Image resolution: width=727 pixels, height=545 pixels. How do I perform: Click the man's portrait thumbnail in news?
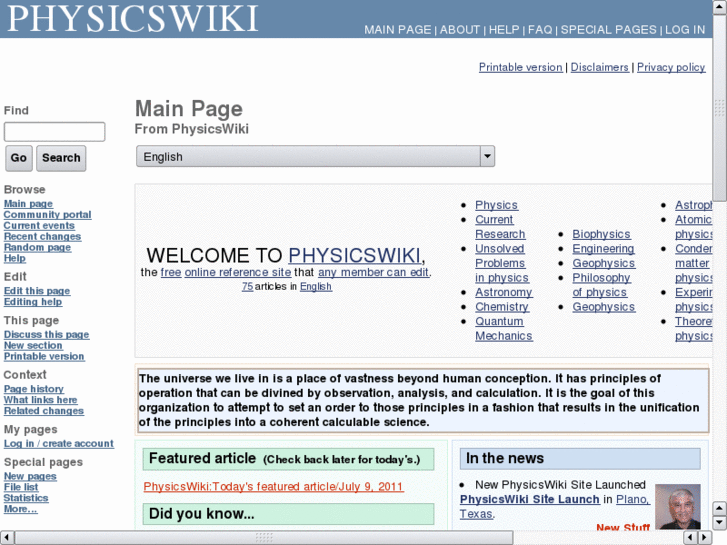[677, 507]
